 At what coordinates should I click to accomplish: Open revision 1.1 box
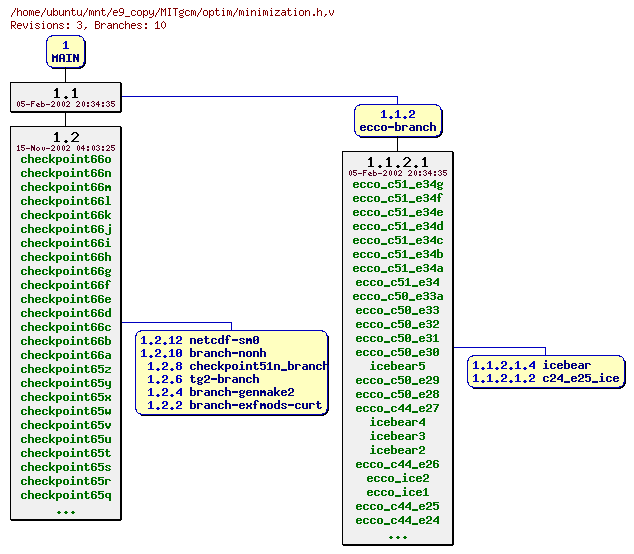(66, 97)
